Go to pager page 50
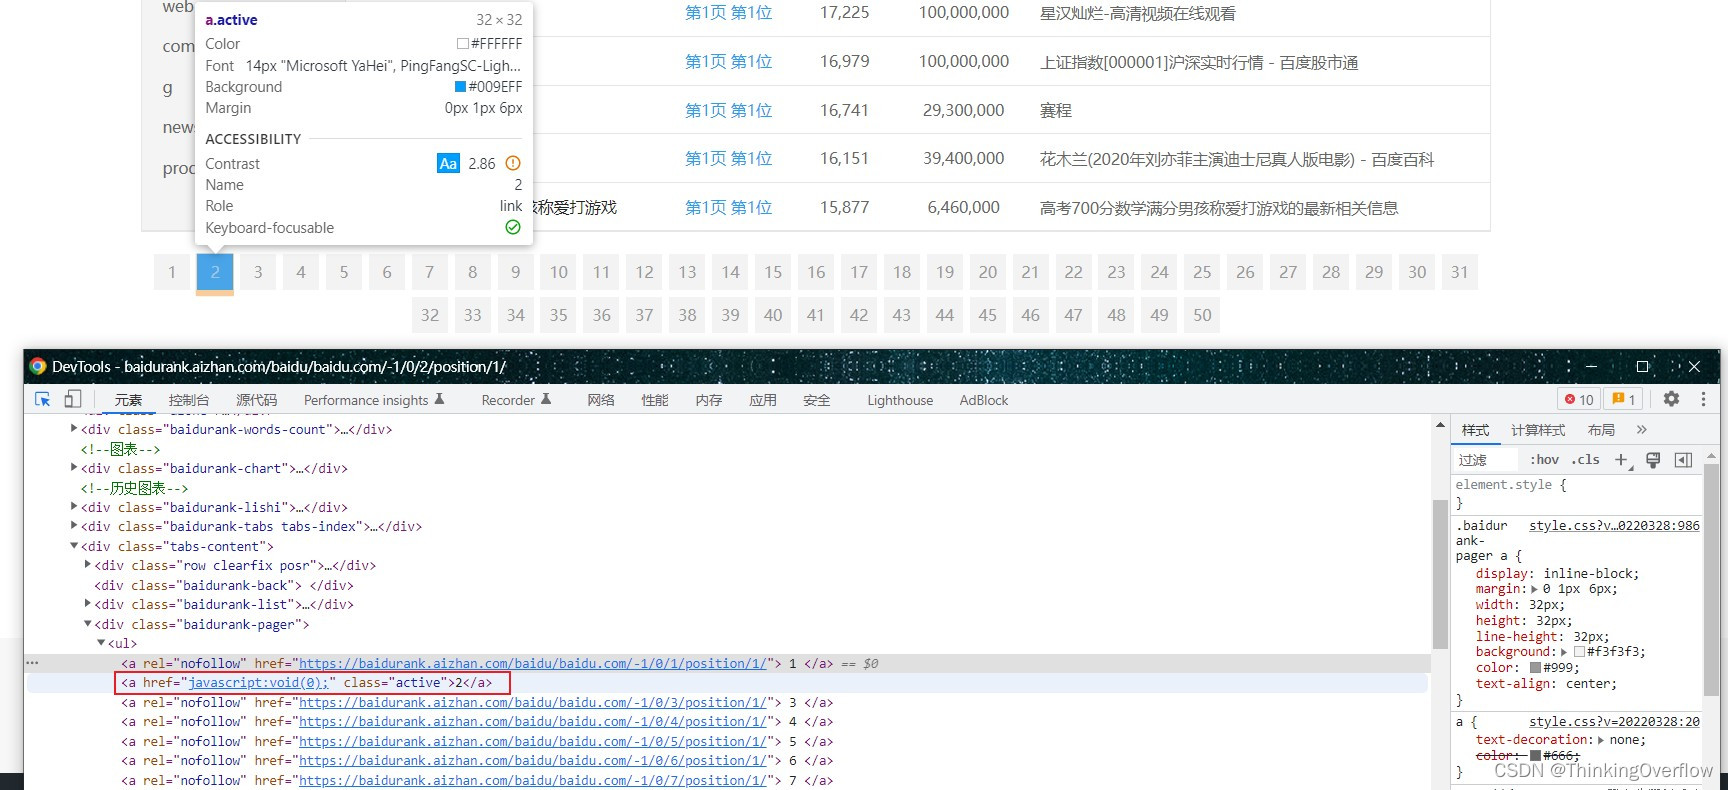Viewport: 1728px width, 790px height. pyautogui.click(x=1202, y=315)
